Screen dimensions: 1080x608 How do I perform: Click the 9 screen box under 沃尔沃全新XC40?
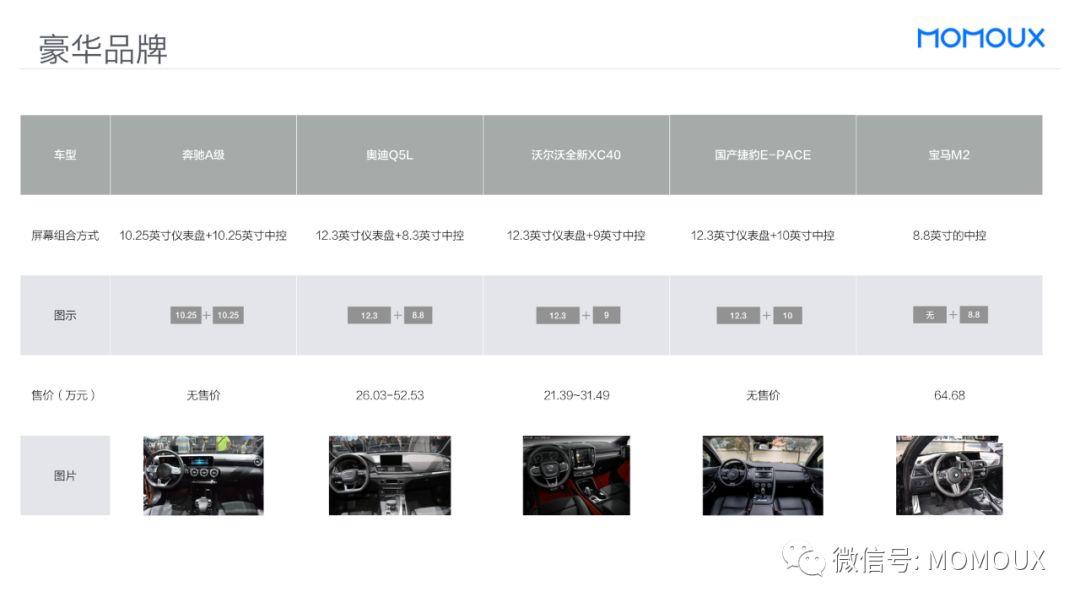click(606, 315)
